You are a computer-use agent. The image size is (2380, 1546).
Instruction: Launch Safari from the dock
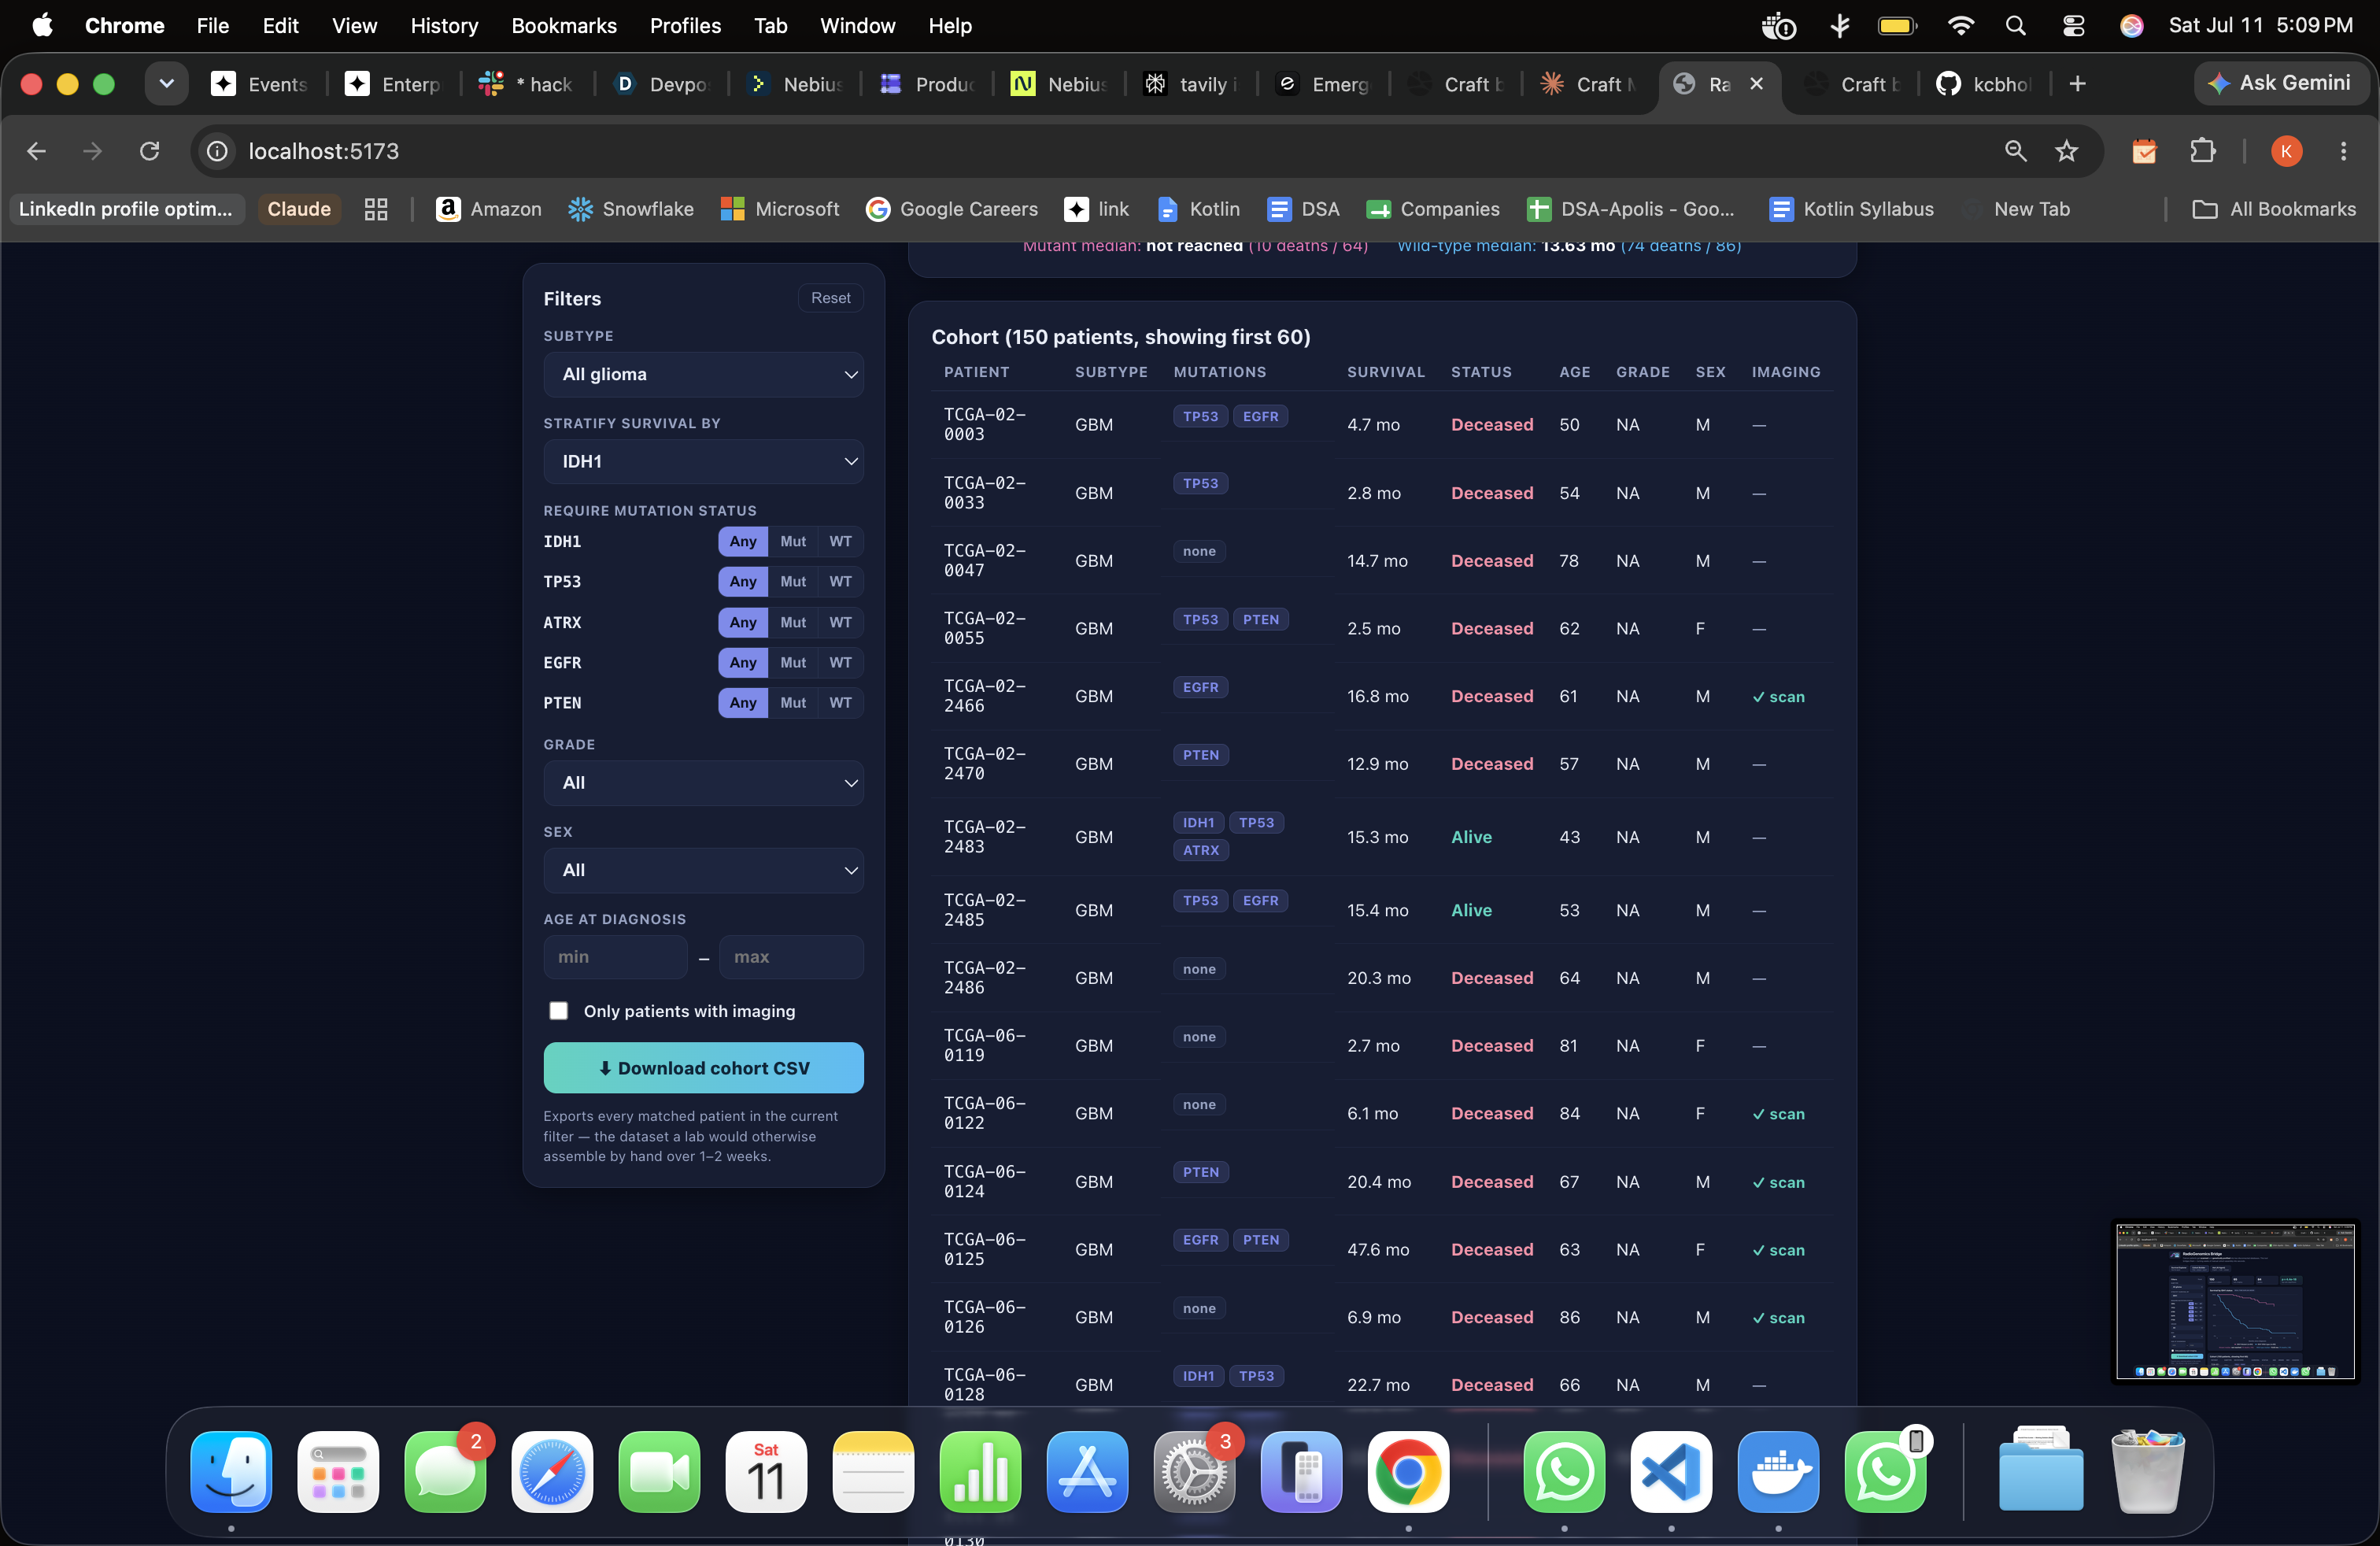point(552,1471)
